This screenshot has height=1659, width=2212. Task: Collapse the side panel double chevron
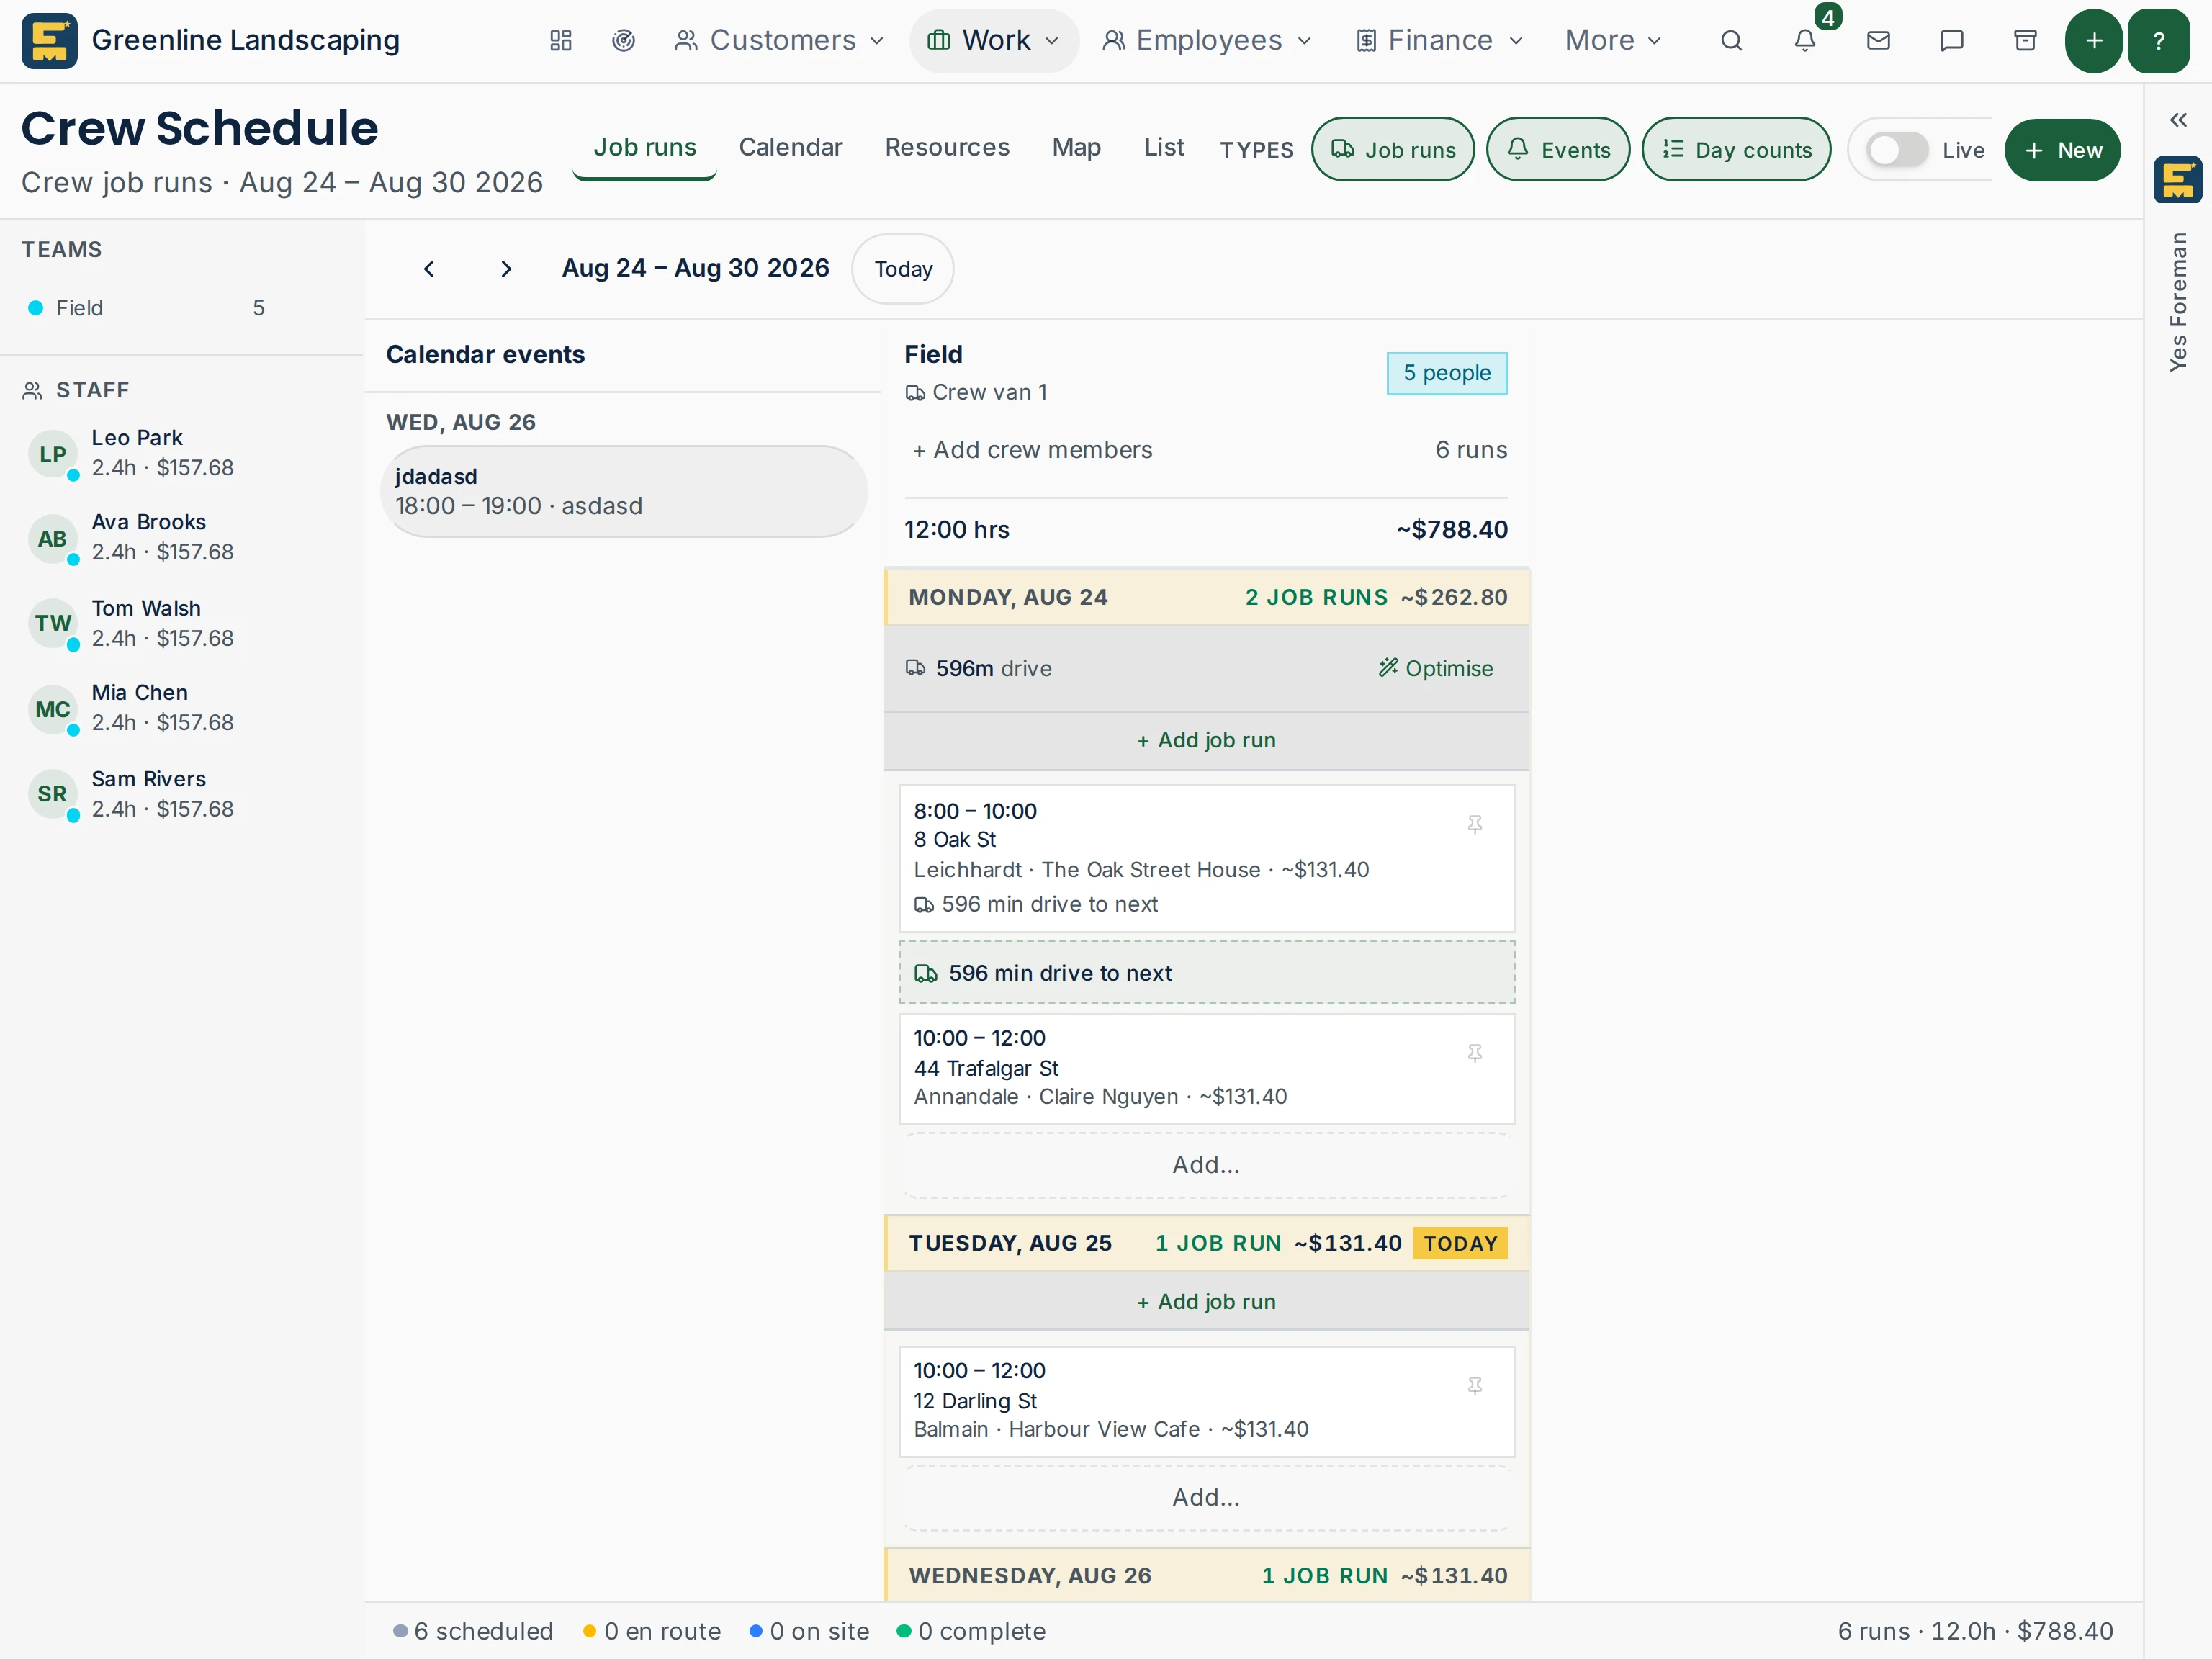pos(2178,120)
